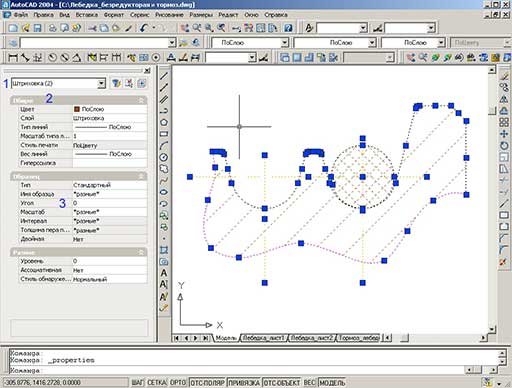This screenshot has width=512, height=388.
Task: Click the Help question mark icon
Action: pos(288,28)
